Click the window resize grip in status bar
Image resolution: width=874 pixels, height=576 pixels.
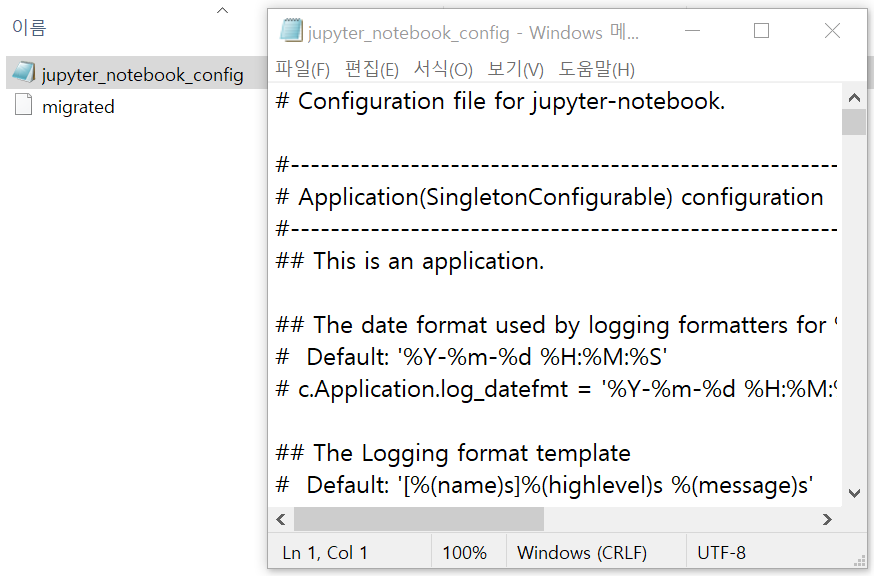pos(860,561)
